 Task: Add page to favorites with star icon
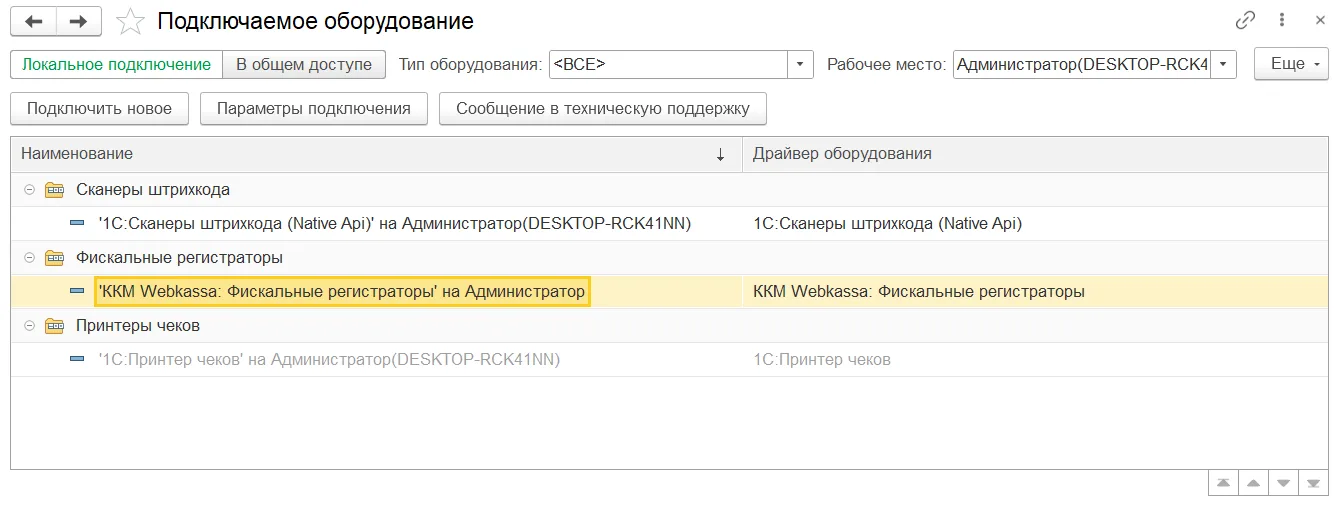click(130, 21)
